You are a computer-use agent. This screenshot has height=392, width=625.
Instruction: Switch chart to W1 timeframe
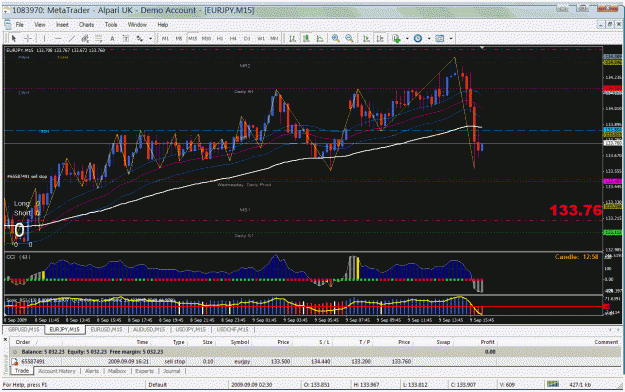point(260,38)
